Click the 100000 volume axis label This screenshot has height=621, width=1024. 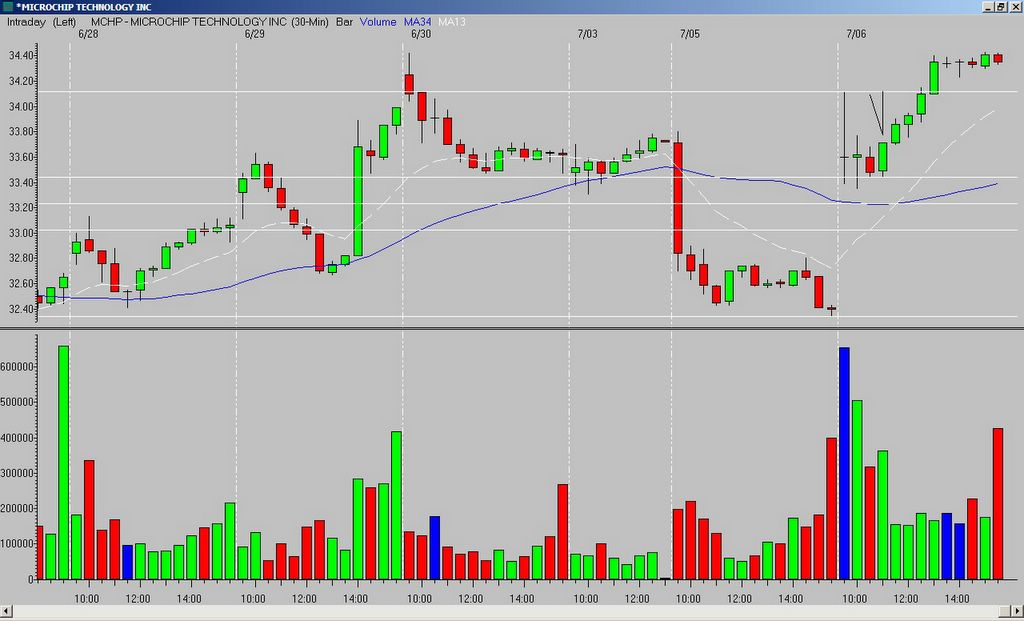[x=18, y=543]
